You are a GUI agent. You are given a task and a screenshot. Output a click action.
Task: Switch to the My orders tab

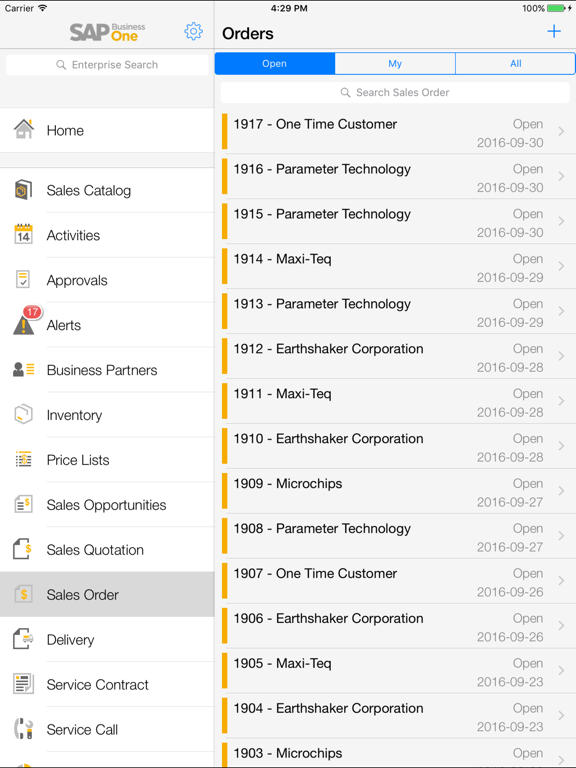(395, 64)
